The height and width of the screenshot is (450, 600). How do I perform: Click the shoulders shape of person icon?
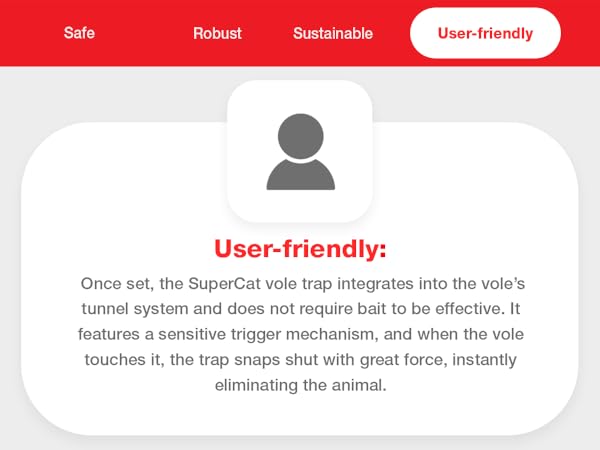pos(301,175)
